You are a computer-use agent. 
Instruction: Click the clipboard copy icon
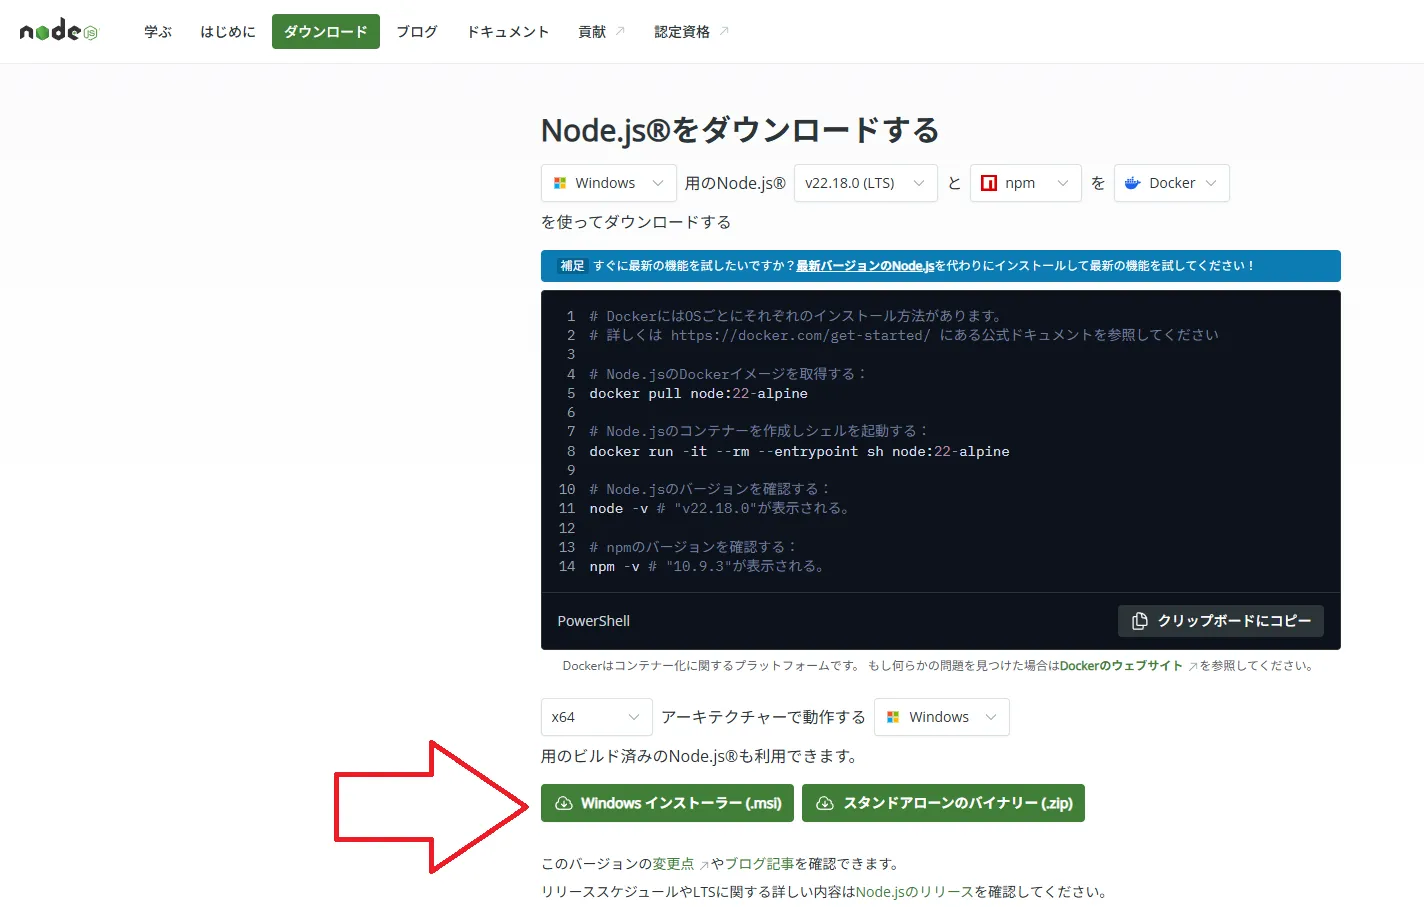tap(1139, 621)
